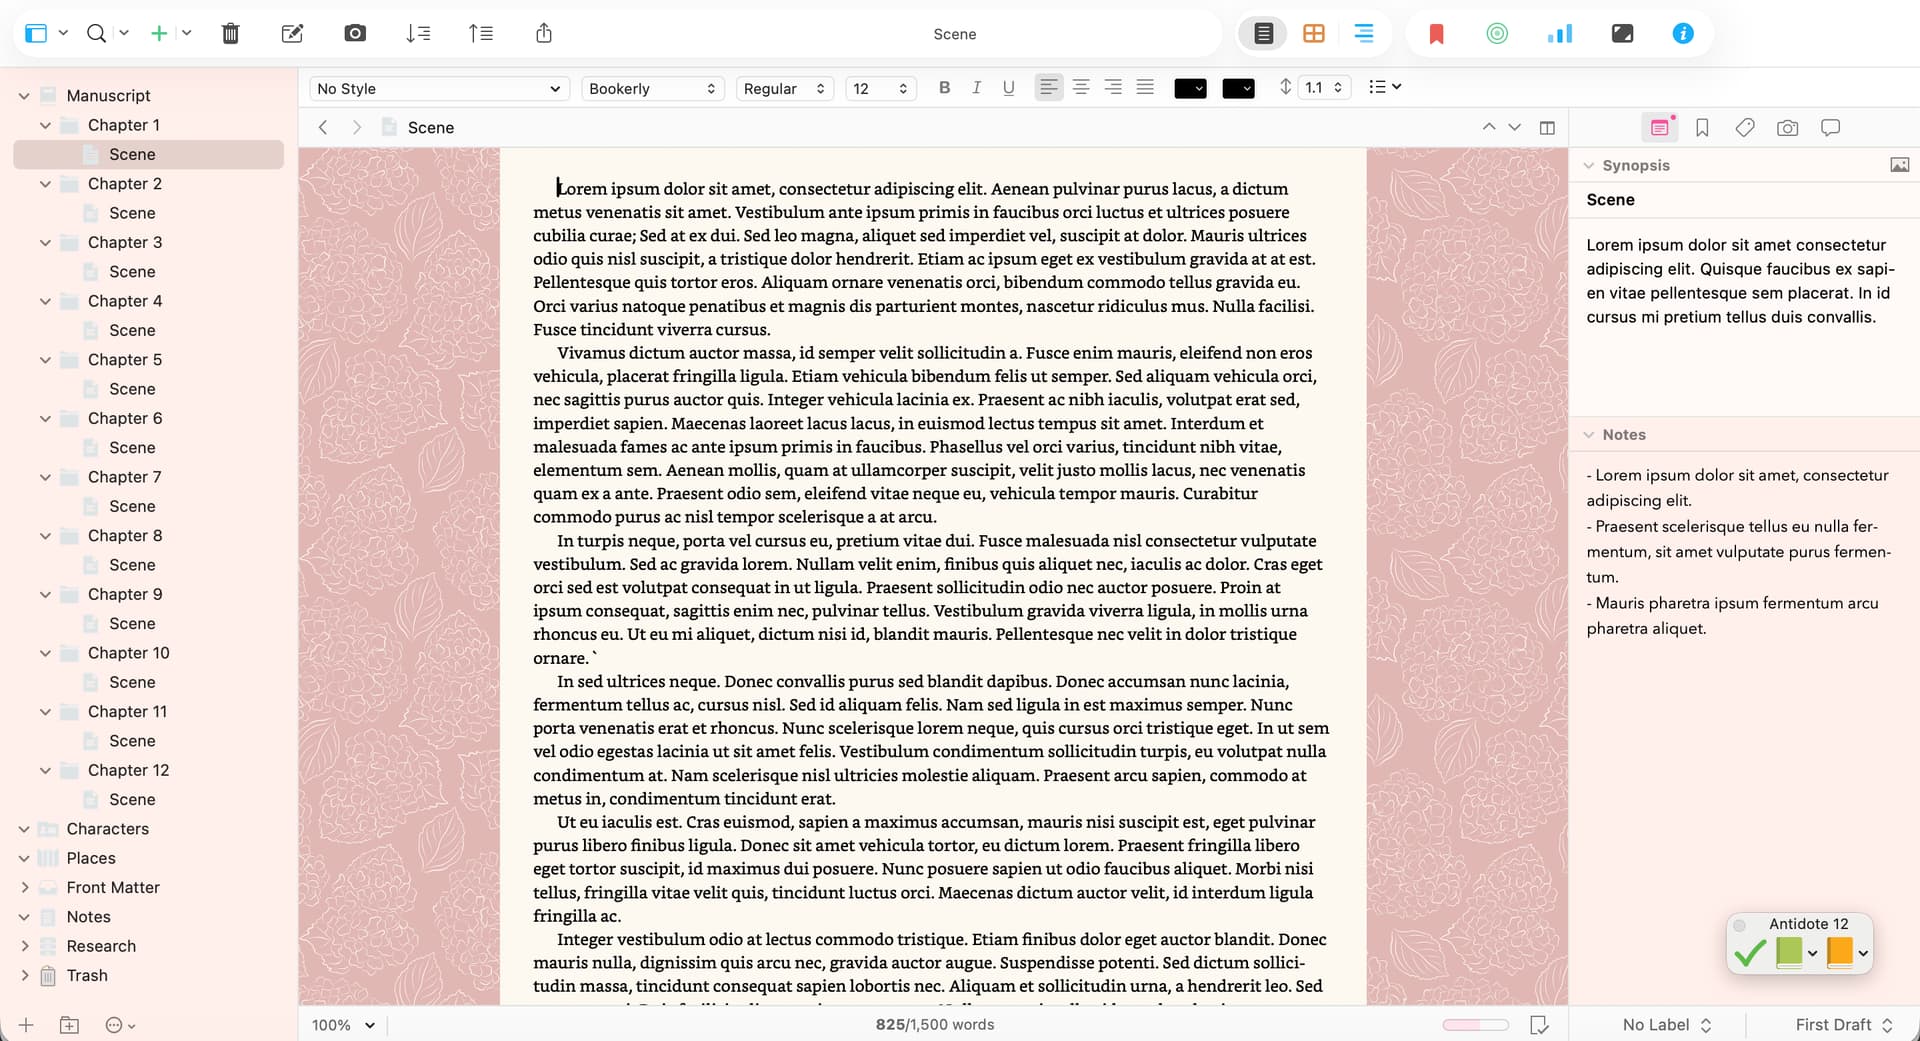Open the Project Targets icon

tap(1496, 34)
